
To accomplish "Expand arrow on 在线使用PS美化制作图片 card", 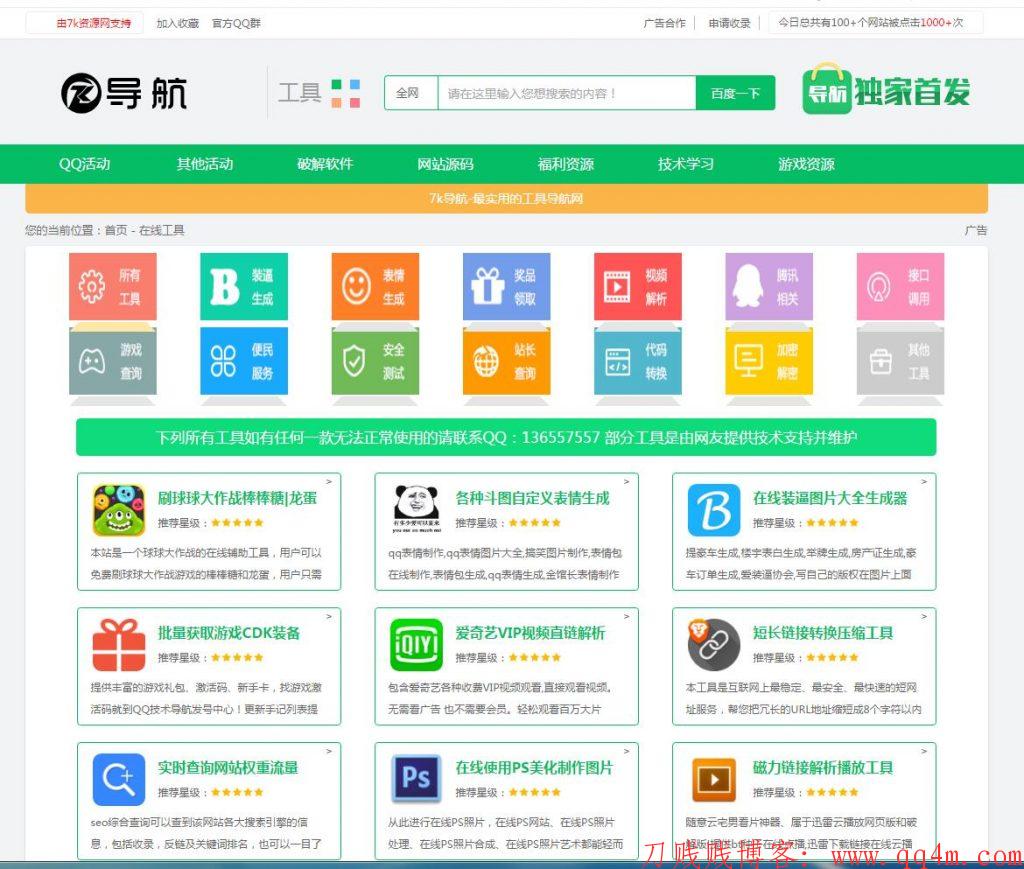I will pyautogui.click(x=627, y=751).
